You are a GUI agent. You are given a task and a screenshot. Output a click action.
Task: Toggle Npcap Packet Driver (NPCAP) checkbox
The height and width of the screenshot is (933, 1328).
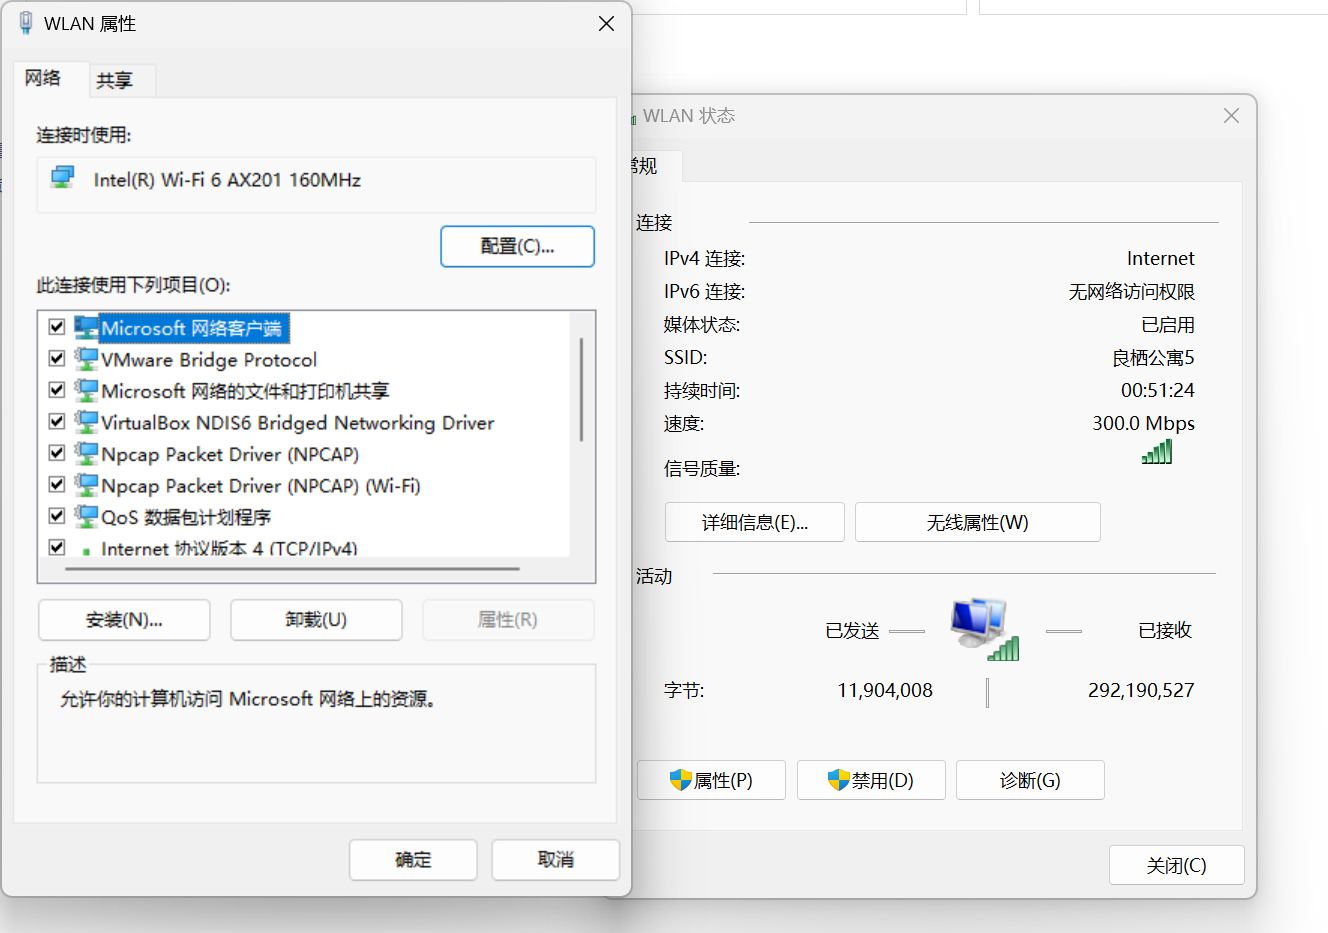(x=57, y=453)
